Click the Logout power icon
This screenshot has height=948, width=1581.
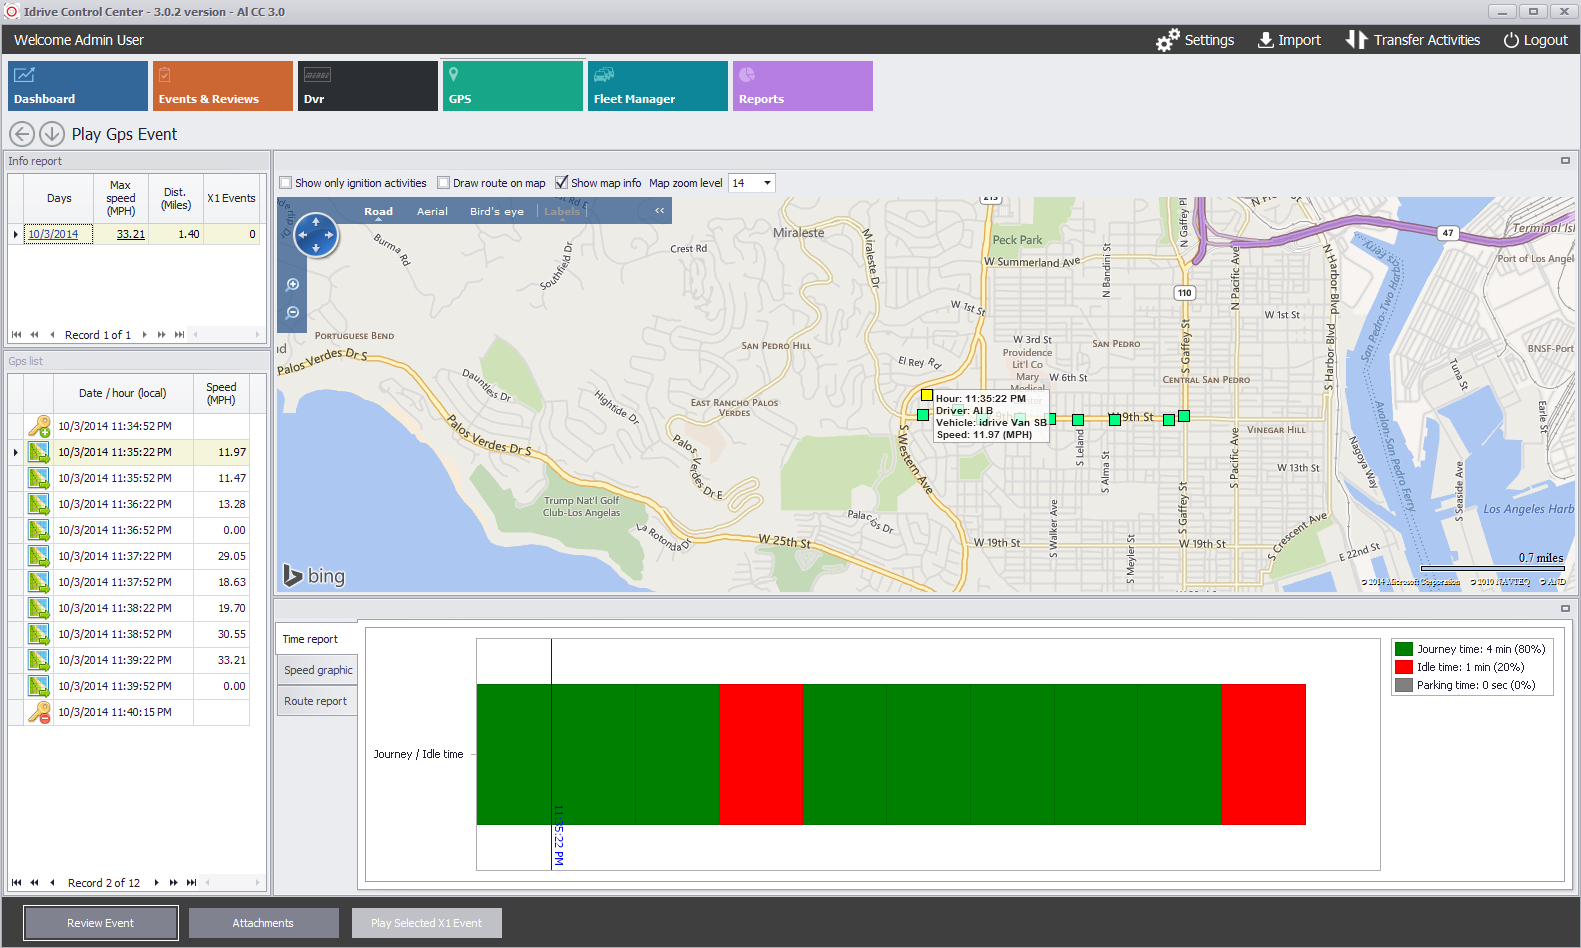tap(1511, 40)
